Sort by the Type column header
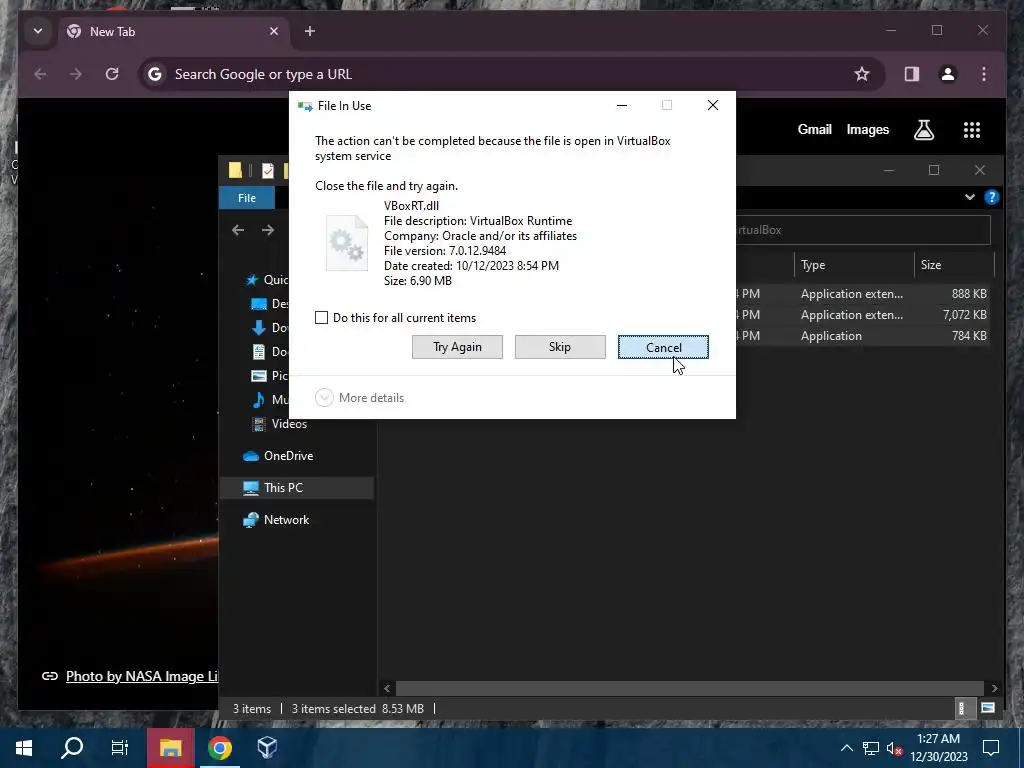The height and width of the screenshot is (768, 1024). pyautogui.click(x=854, y=264)
